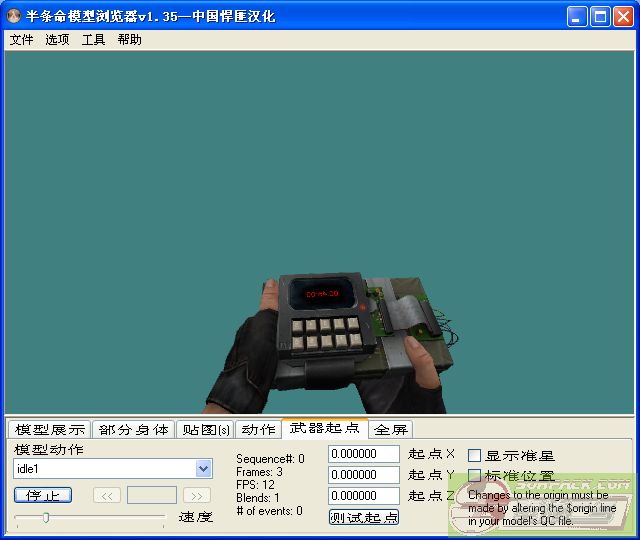Switch to the 全屏 tab
This screenshot has height=540, width=640.
[x=391, y=429]
